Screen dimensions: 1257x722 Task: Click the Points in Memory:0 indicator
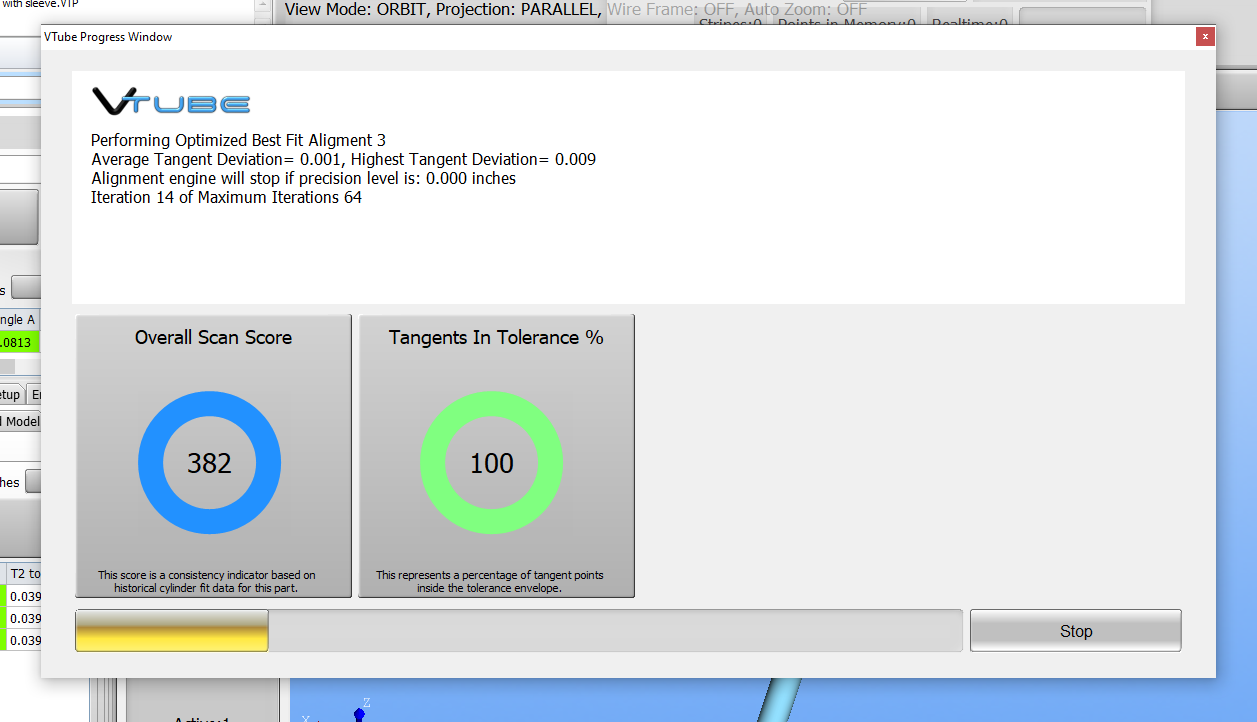click(x=846, y=22)
